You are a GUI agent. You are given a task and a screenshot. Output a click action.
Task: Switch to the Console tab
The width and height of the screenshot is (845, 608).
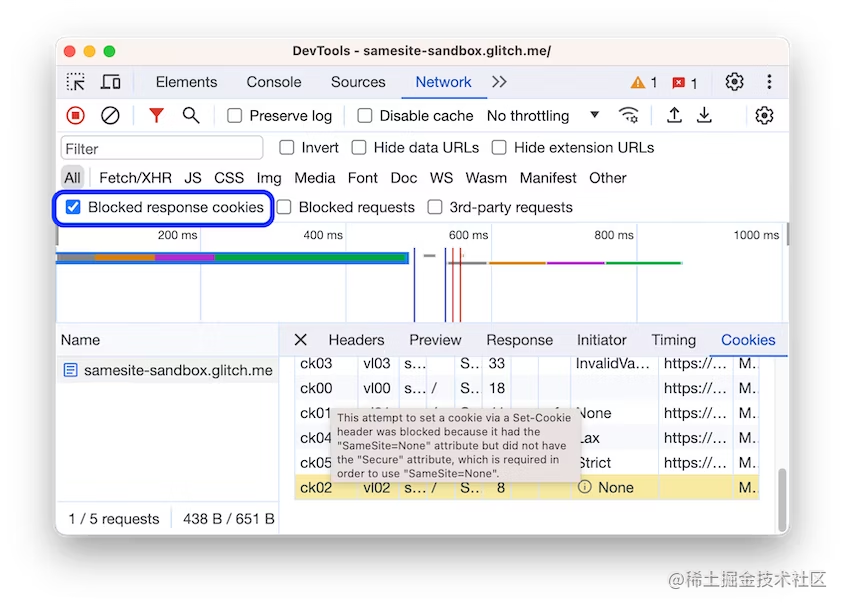pos(274,82)
